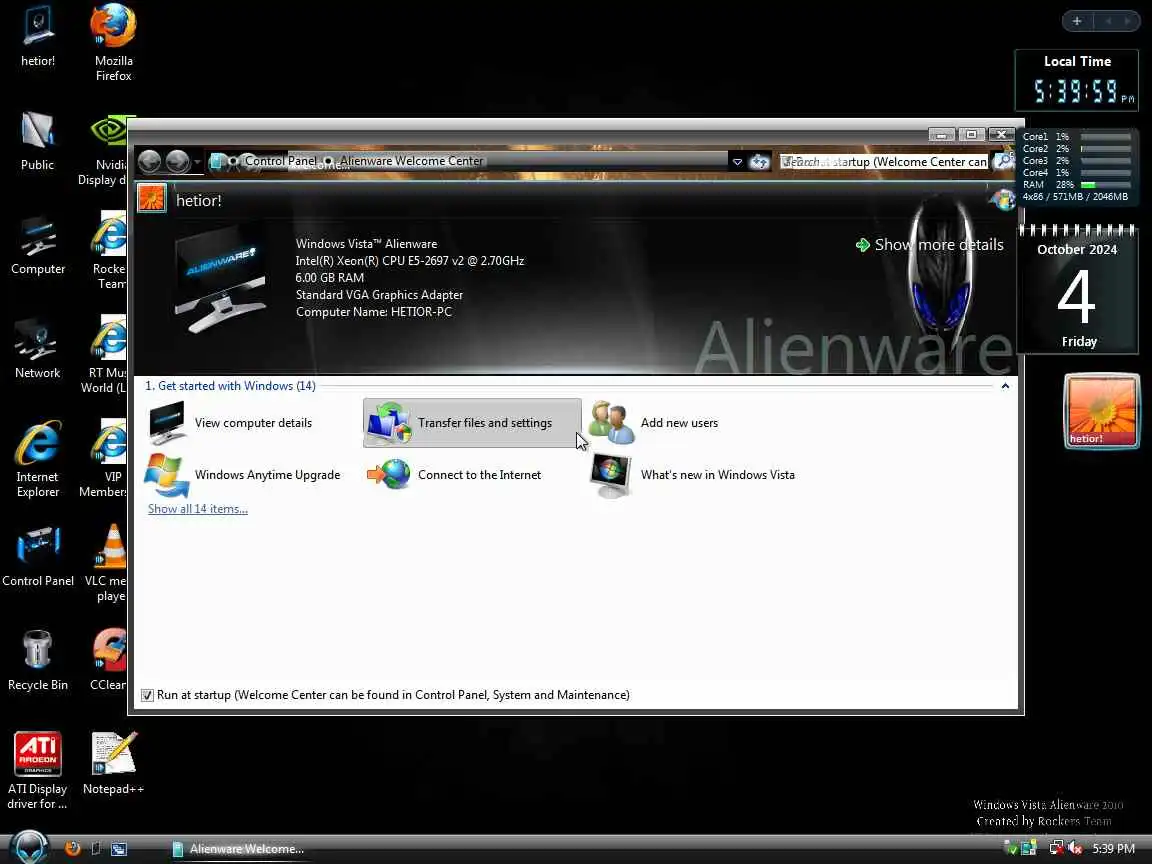
Task: Click the hetior! slideshow gadget thumbnail
Action: 1102,411
